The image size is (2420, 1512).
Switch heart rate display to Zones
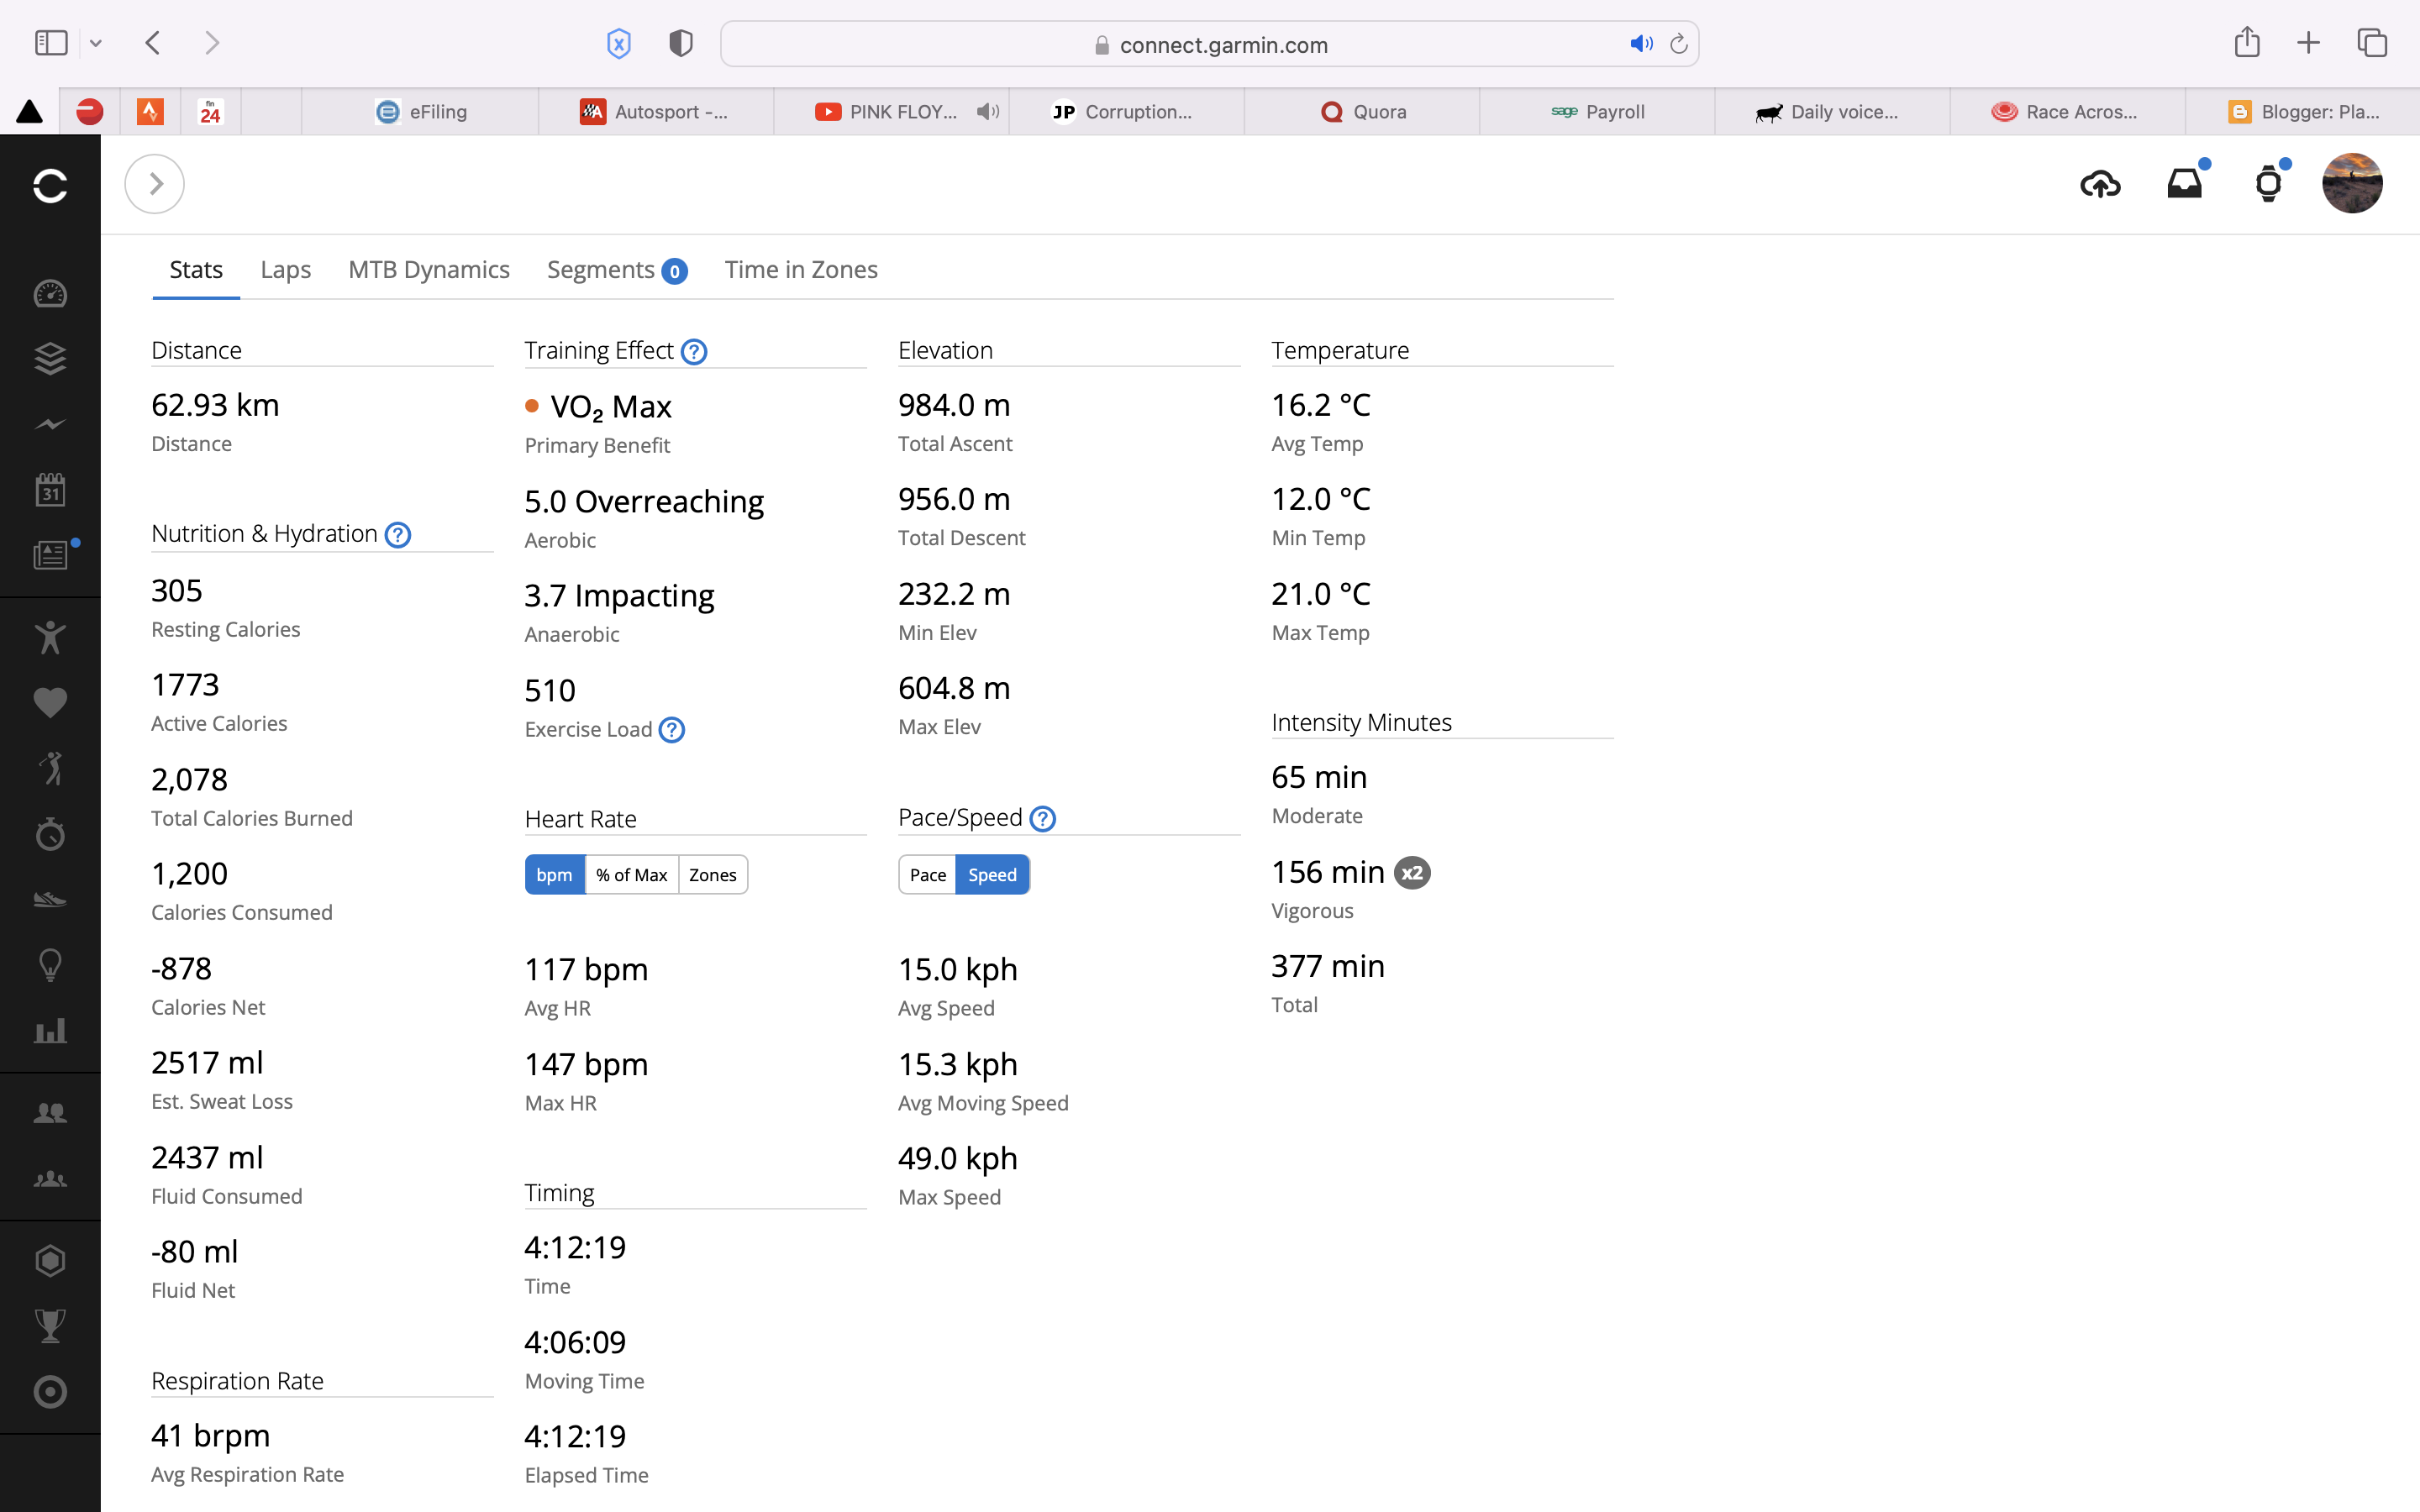pos(712,875)
